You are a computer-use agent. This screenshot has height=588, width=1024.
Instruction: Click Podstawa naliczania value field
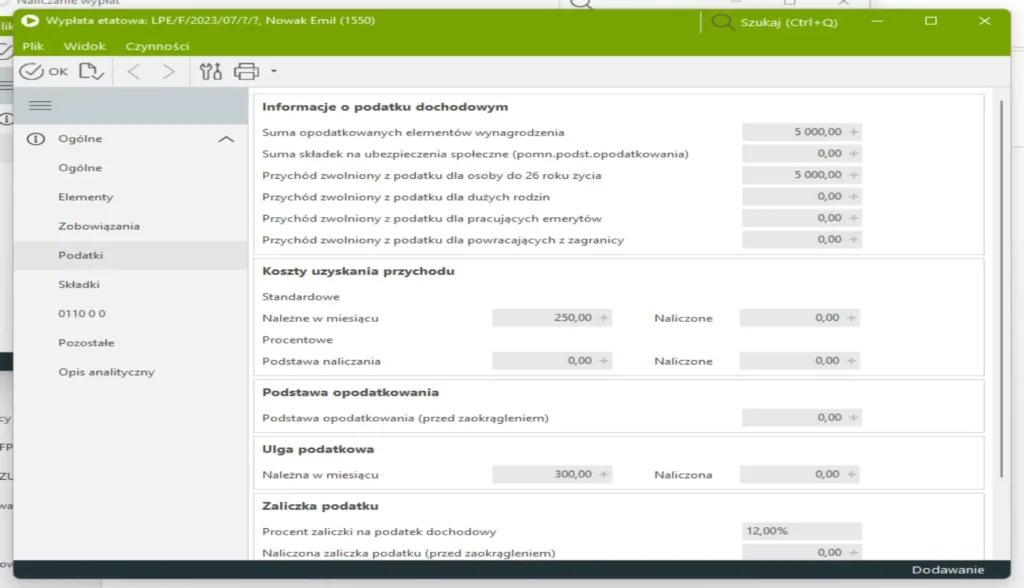pyautogui.click(x=552, y=361)
